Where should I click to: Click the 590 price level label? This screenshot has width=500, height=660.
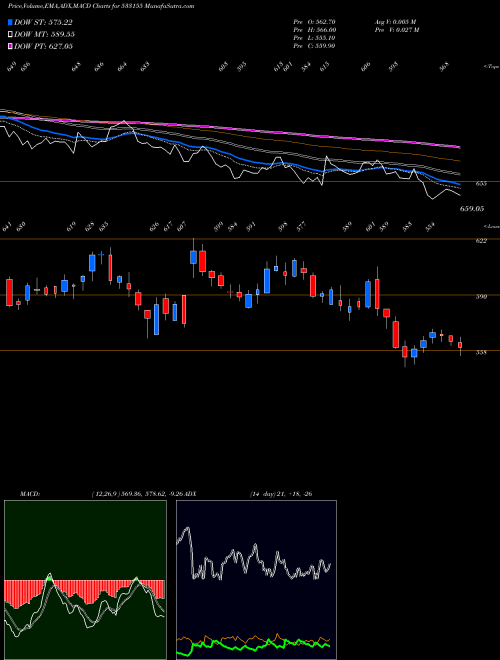481,296
